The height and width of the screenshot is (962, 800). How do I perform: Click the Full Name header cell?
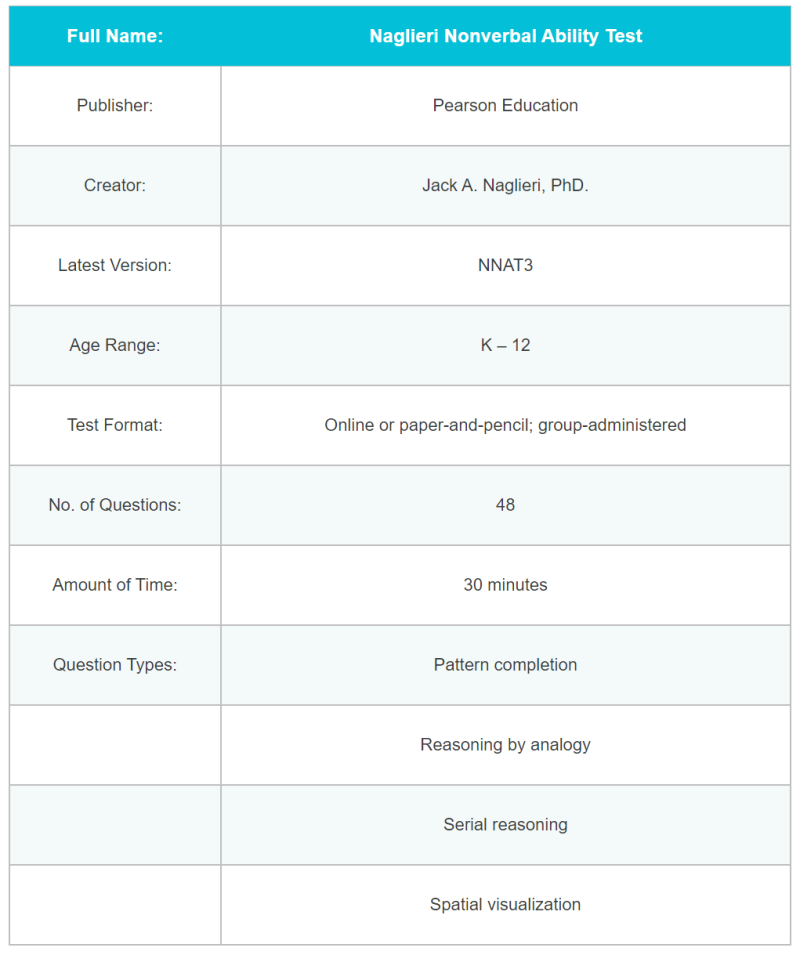pos(115,36)
